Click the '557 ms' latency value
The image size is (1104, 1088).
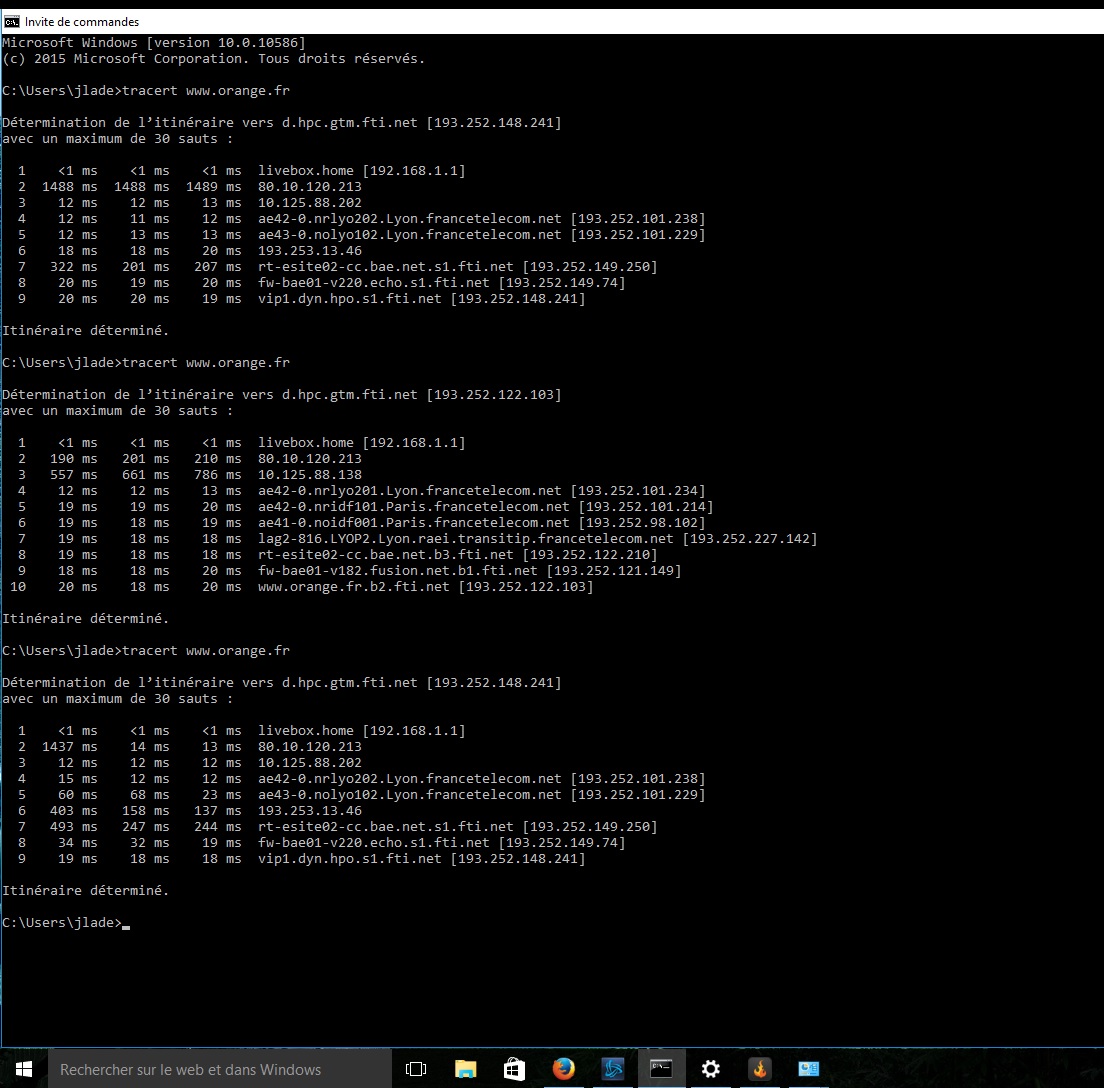pyautogui.click(x=73, y=475)
